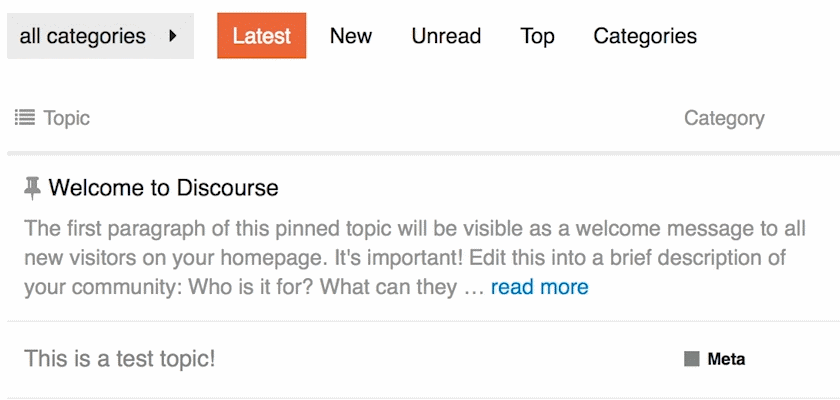Click the pinned topic's gray excerpt paragraph
The height and width of the screenshot is (400, 840).
tap(415, 258)
